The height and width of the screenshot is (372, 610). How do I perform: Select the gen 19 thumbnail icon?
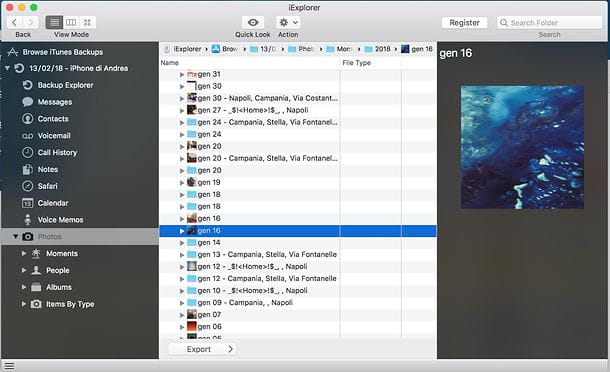[191, 182]
